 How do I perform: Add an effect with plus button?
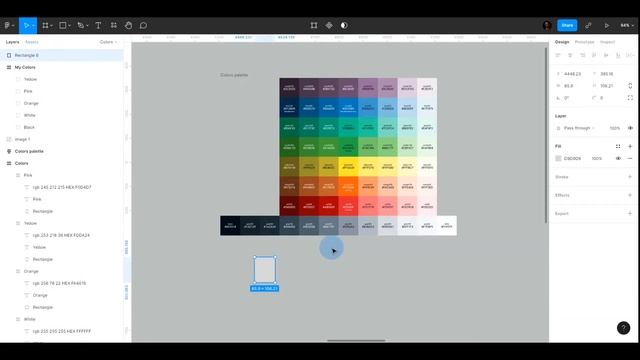[x=630, y=195]
